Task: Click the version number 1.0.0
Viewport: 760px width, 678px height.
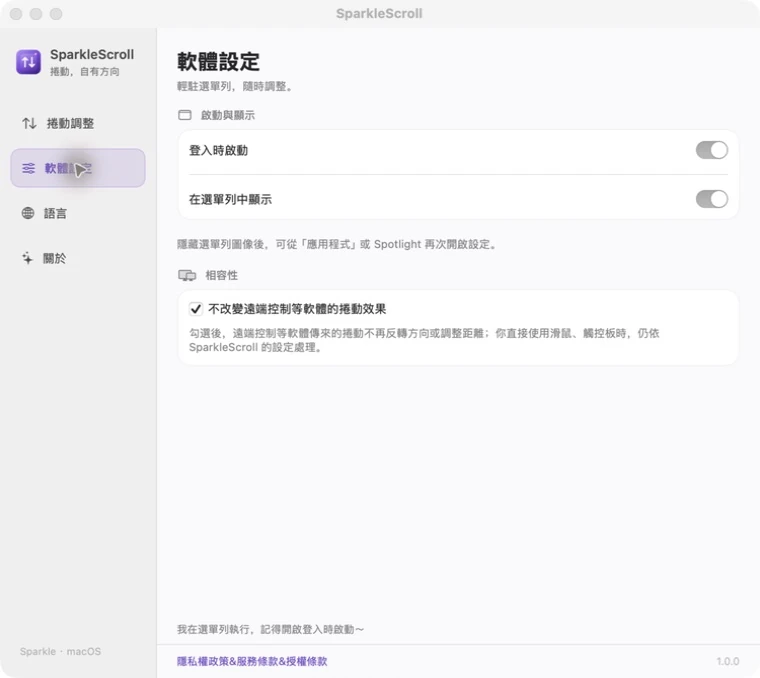Action: click(x=728, y=661)
